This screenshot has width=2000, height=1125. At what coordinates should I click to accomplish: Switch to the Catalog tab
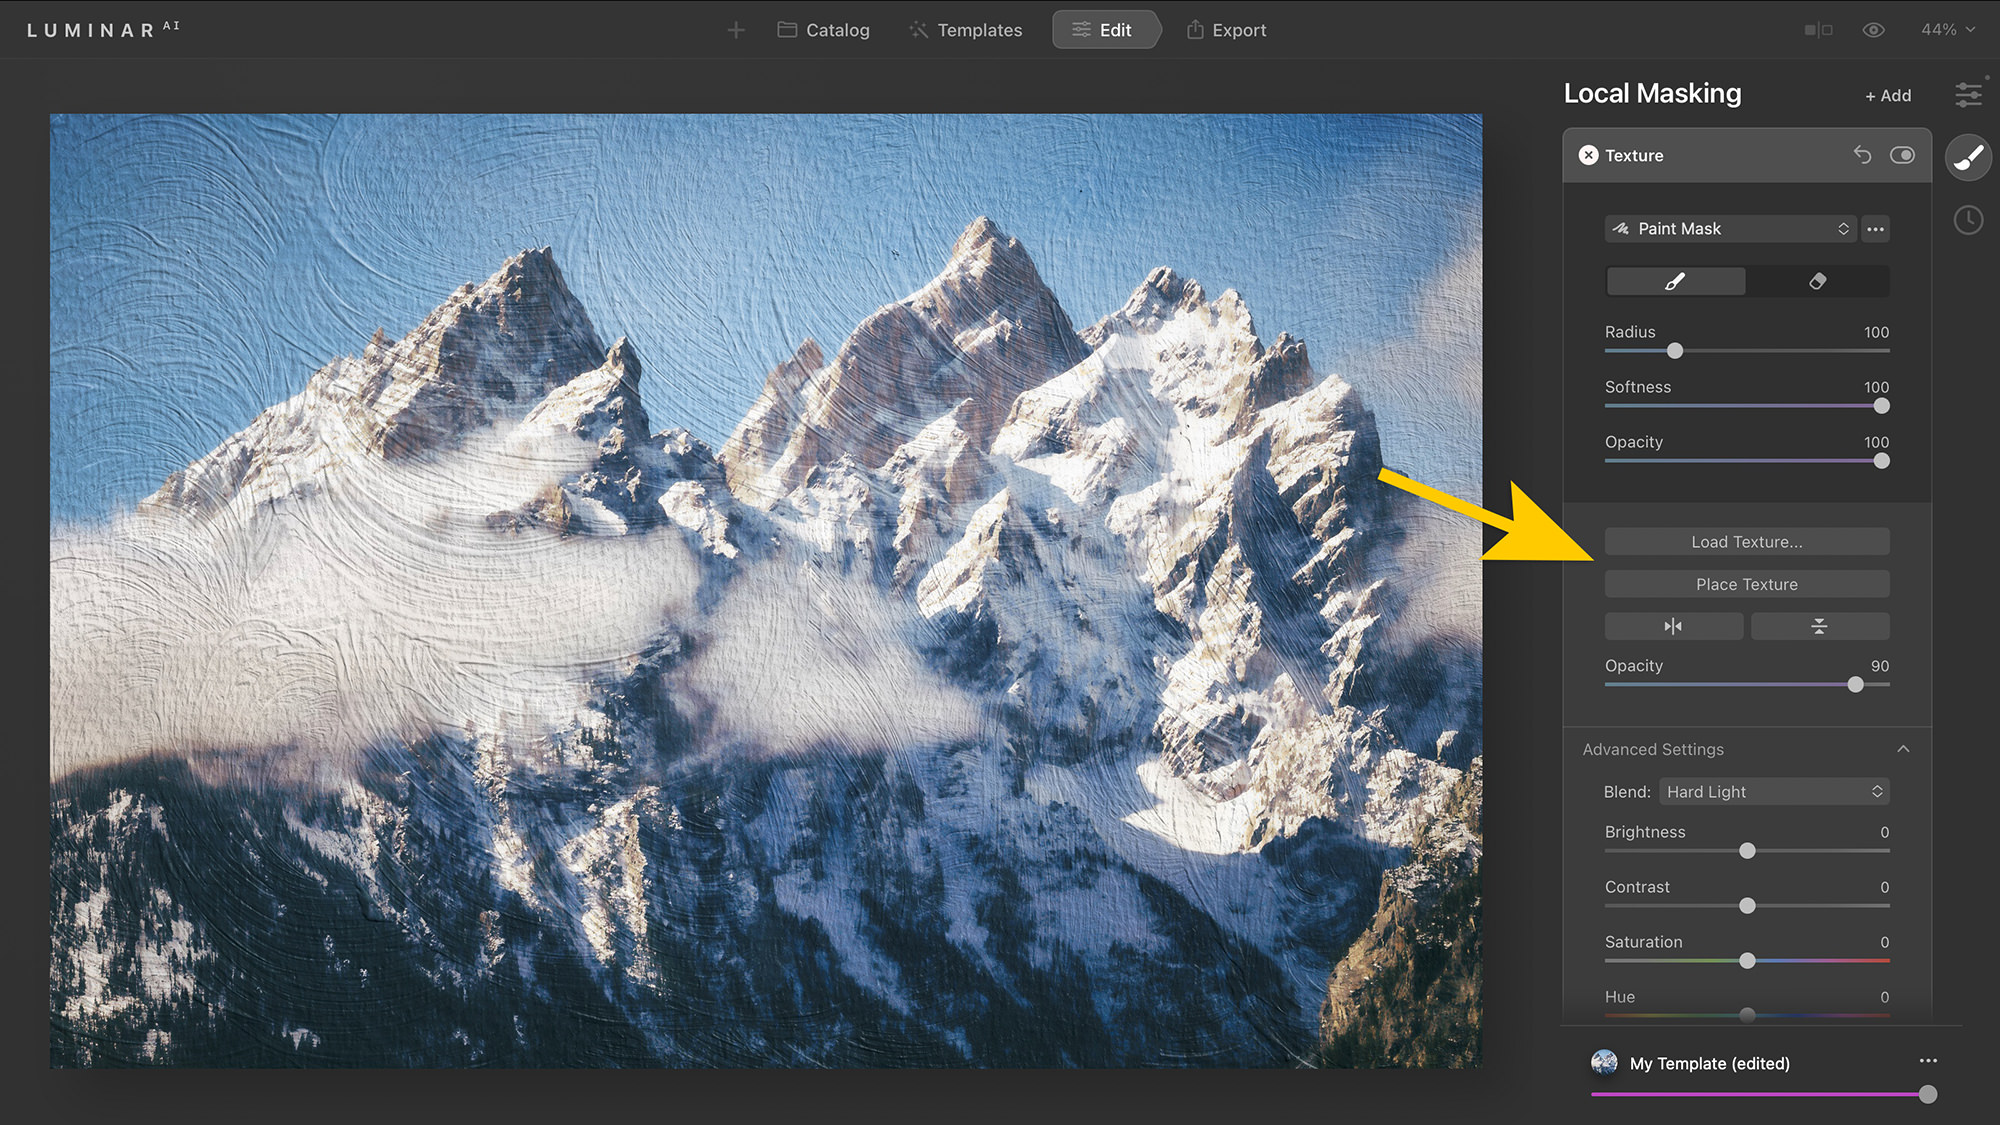click(824, 29)
